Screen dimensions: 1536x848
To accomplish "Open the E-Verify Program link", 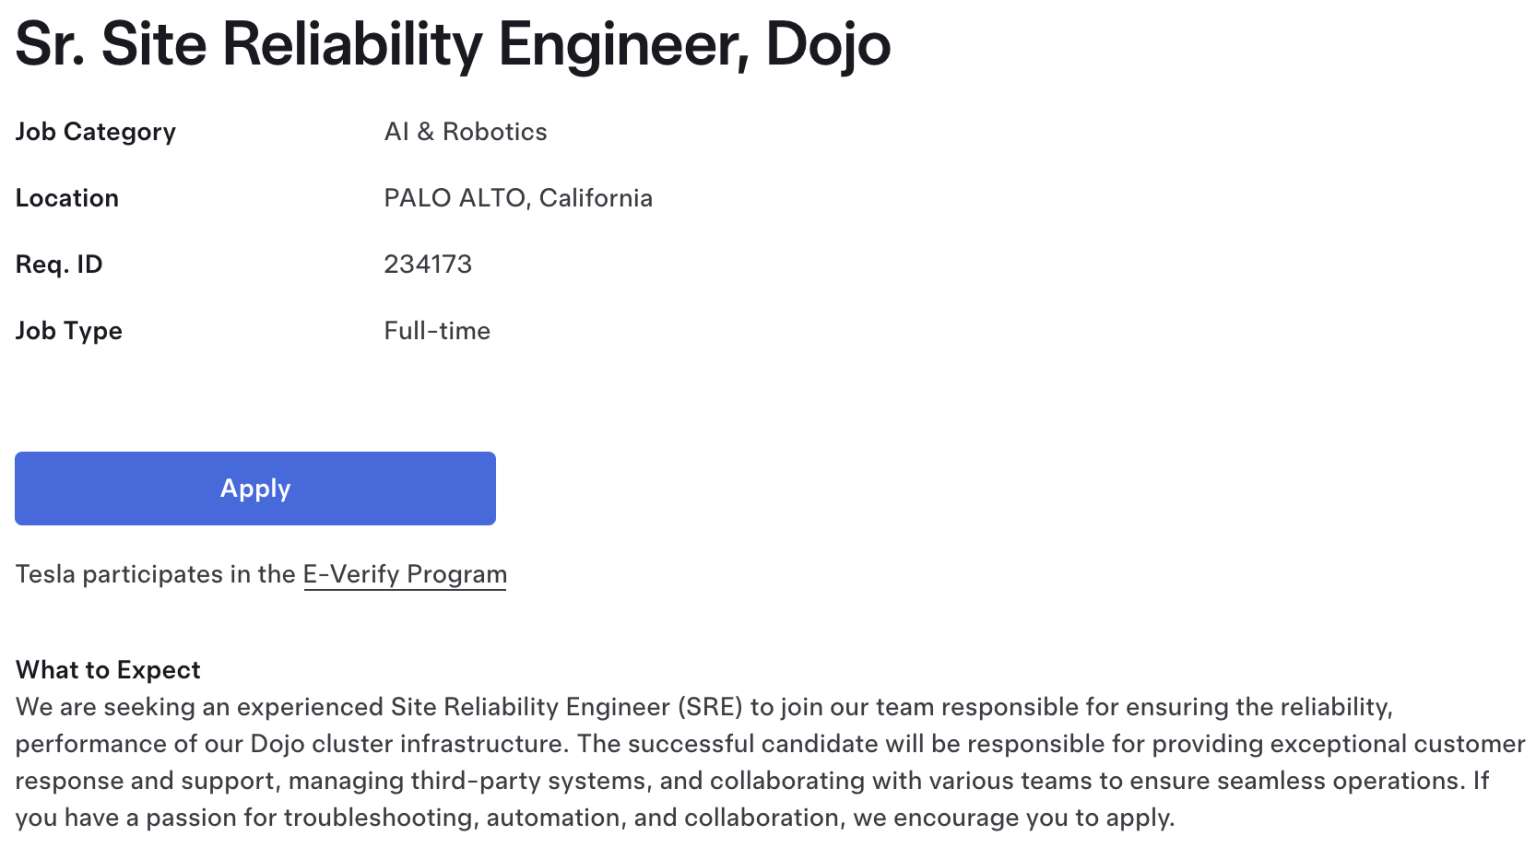I will [405, 575].
